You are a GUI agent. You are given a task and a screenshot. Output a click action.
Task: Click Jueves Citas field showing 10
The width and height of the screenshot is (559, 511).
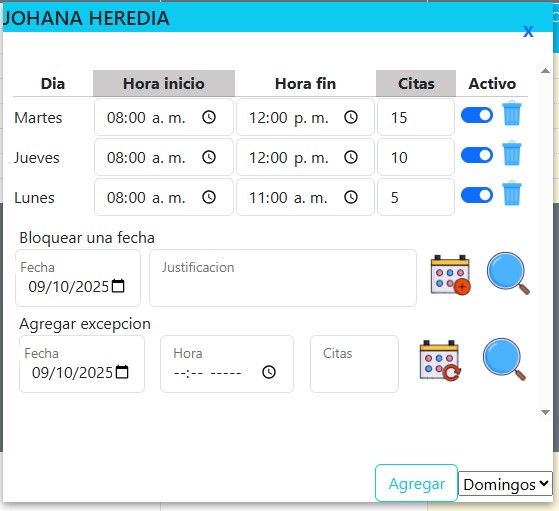point(416,157)
